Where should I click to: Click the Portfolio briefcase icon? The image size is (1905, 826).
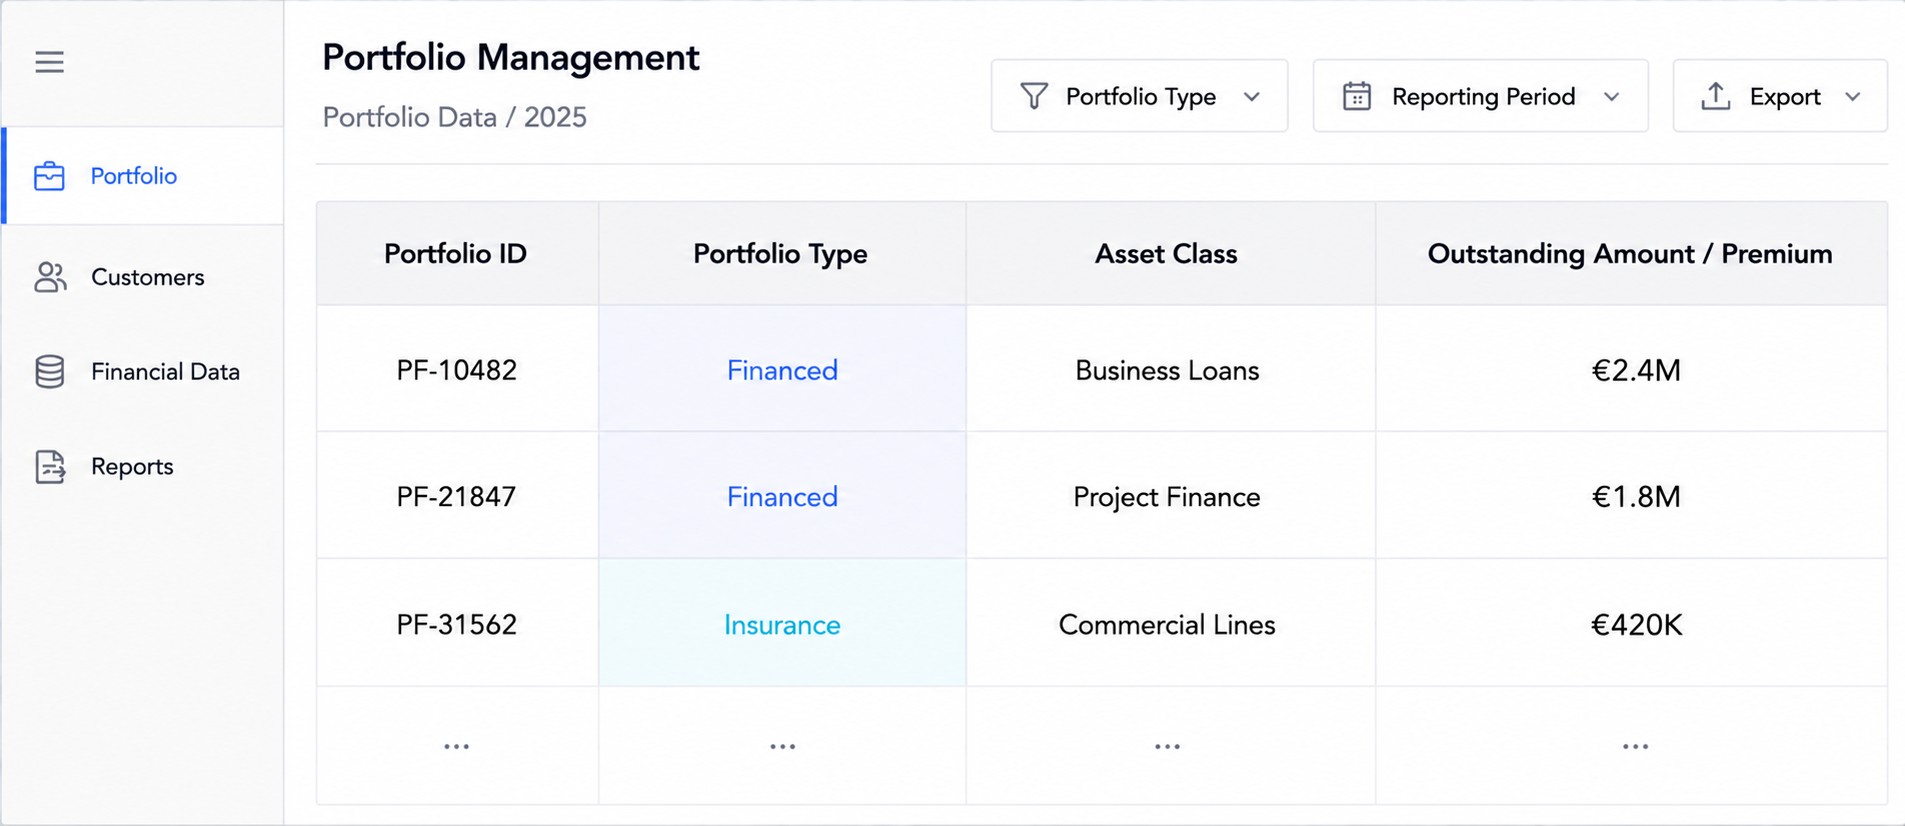(49, 176)
